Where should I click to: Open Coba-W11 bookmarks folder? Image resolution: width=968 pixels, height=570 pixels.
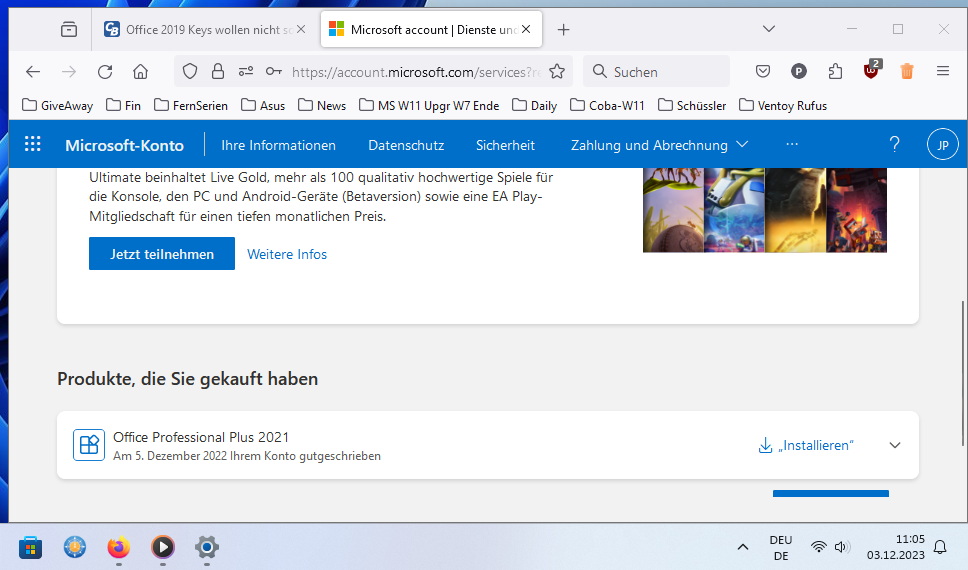607,106
